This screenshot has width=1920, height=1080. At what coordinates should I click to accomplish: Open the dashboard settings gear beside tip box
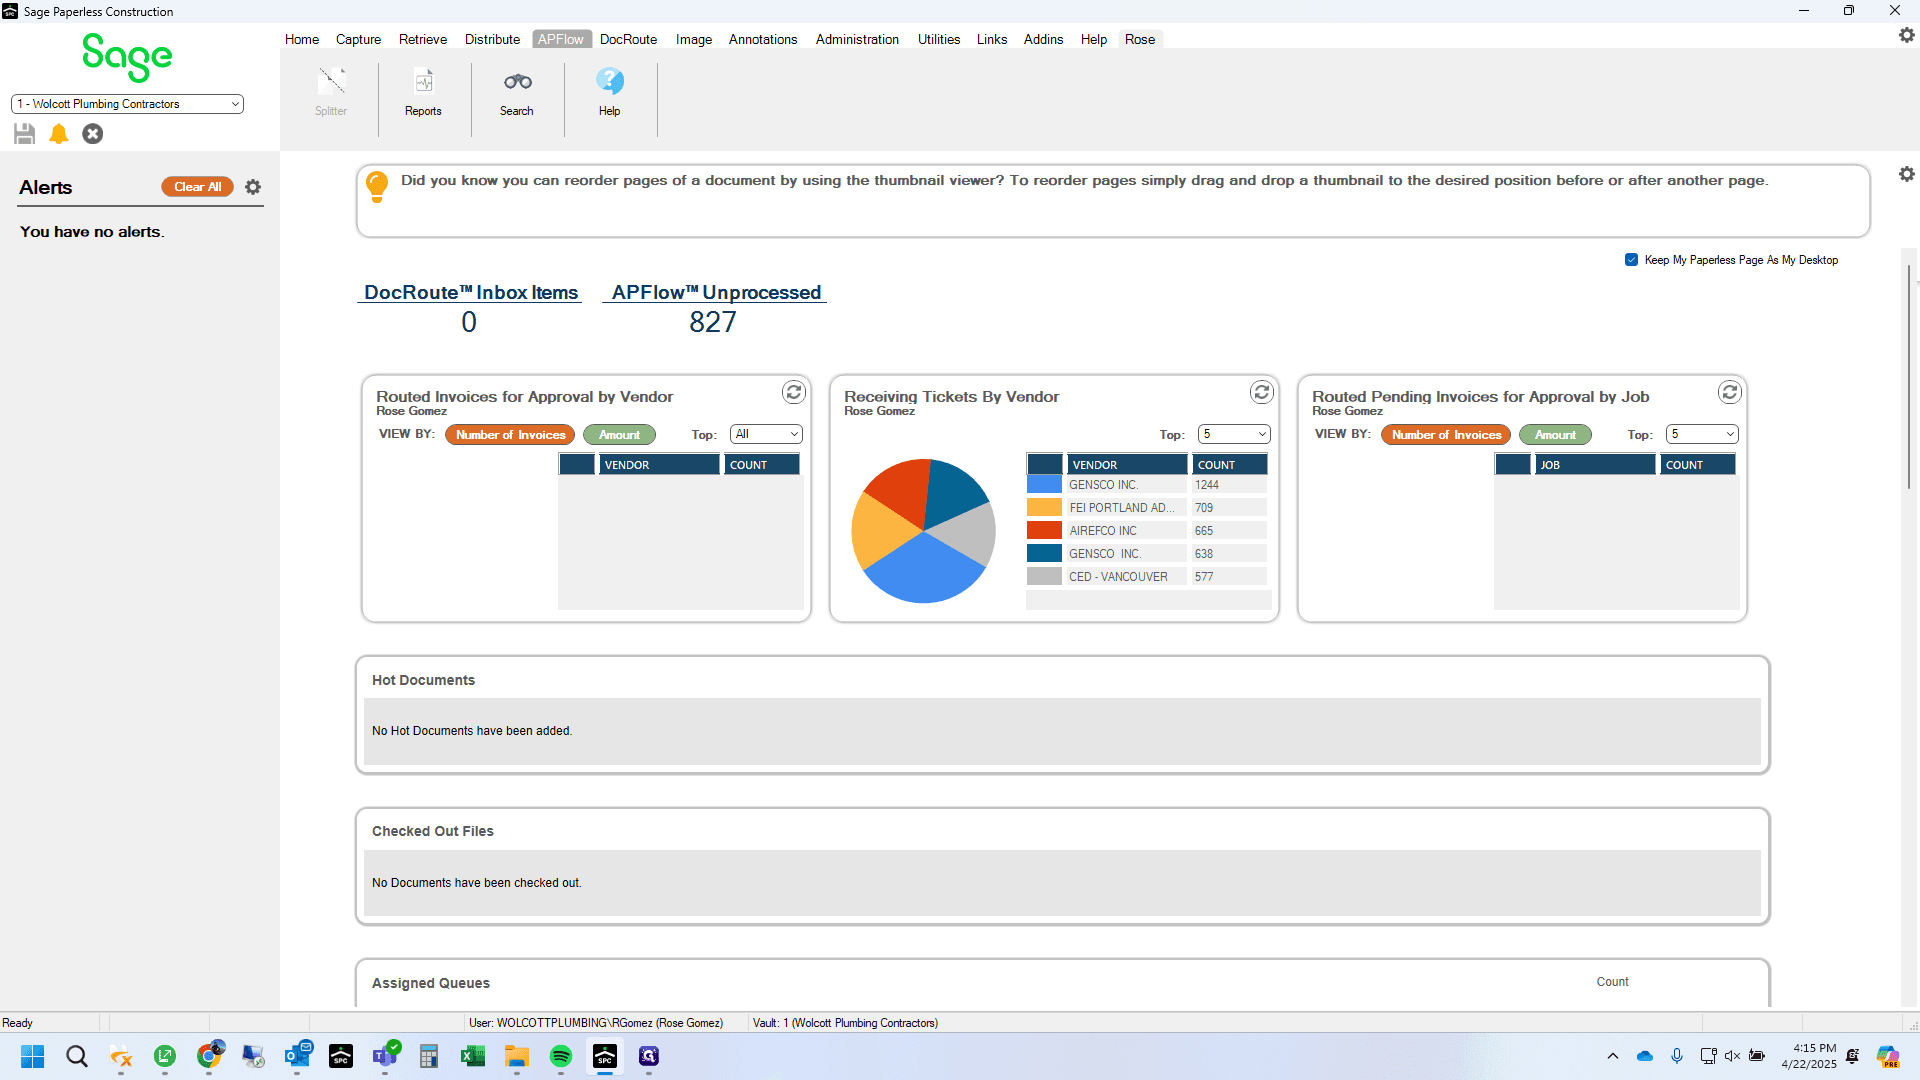(x=1906, y=174)
